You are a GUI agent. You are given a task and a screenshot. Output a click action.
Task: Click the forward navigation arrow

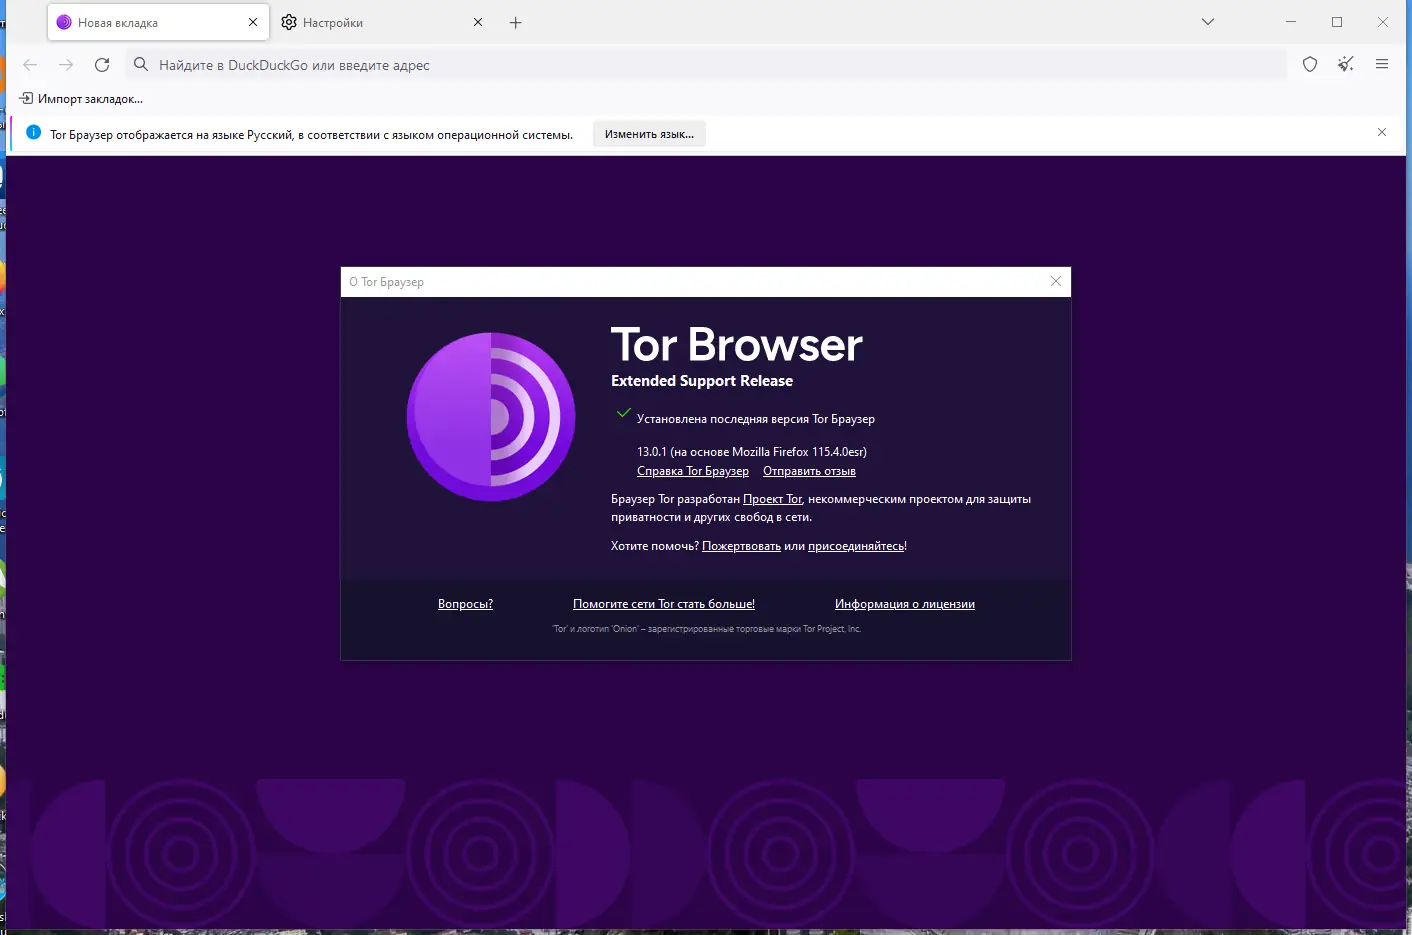[x=66, y=65]
